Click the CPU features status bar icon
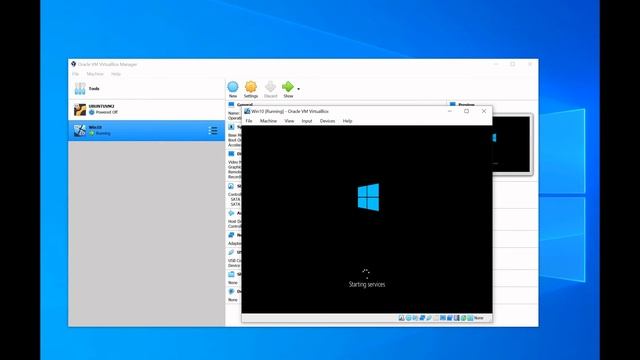 [457, 318]
